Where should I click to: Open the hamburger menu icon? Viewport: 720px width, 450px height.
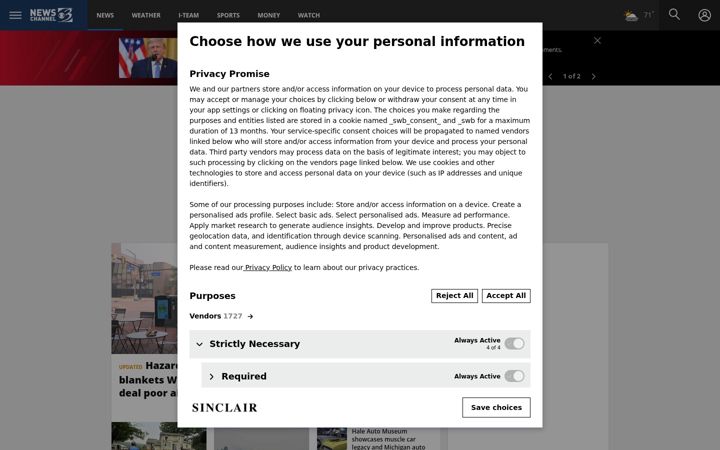15,15
